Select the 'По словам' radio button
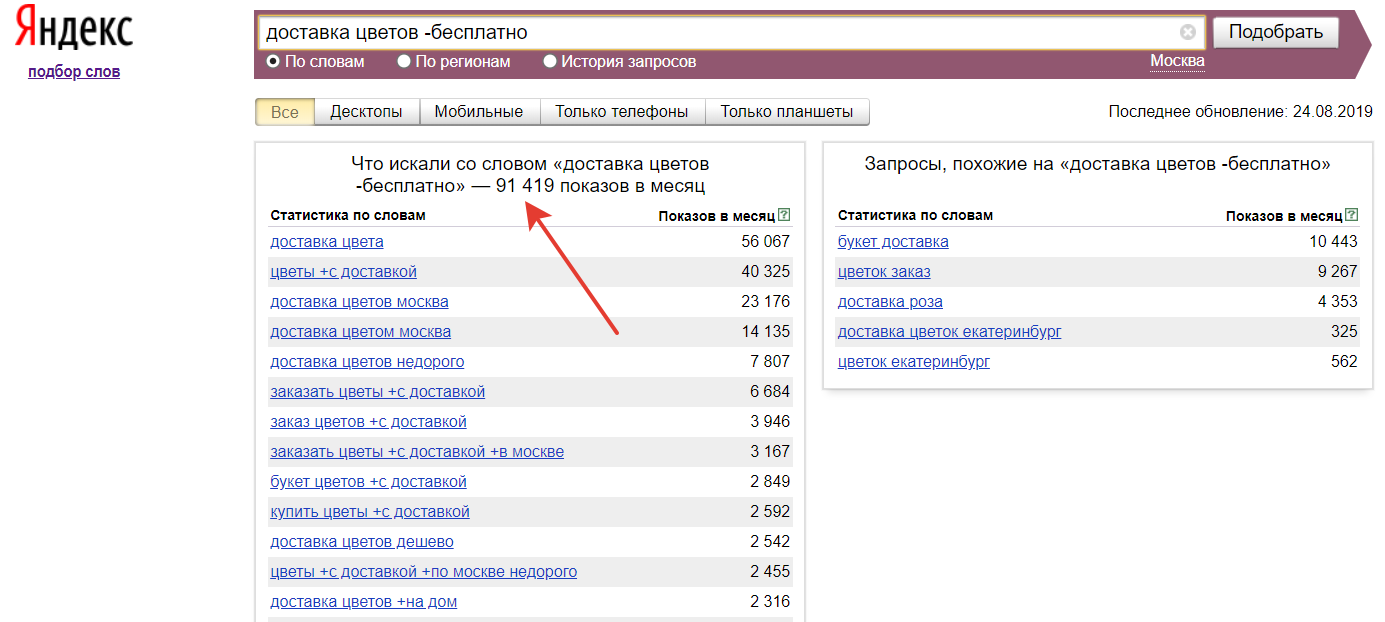The width and height of the screenshot is (1385, 622). (273, 62)
